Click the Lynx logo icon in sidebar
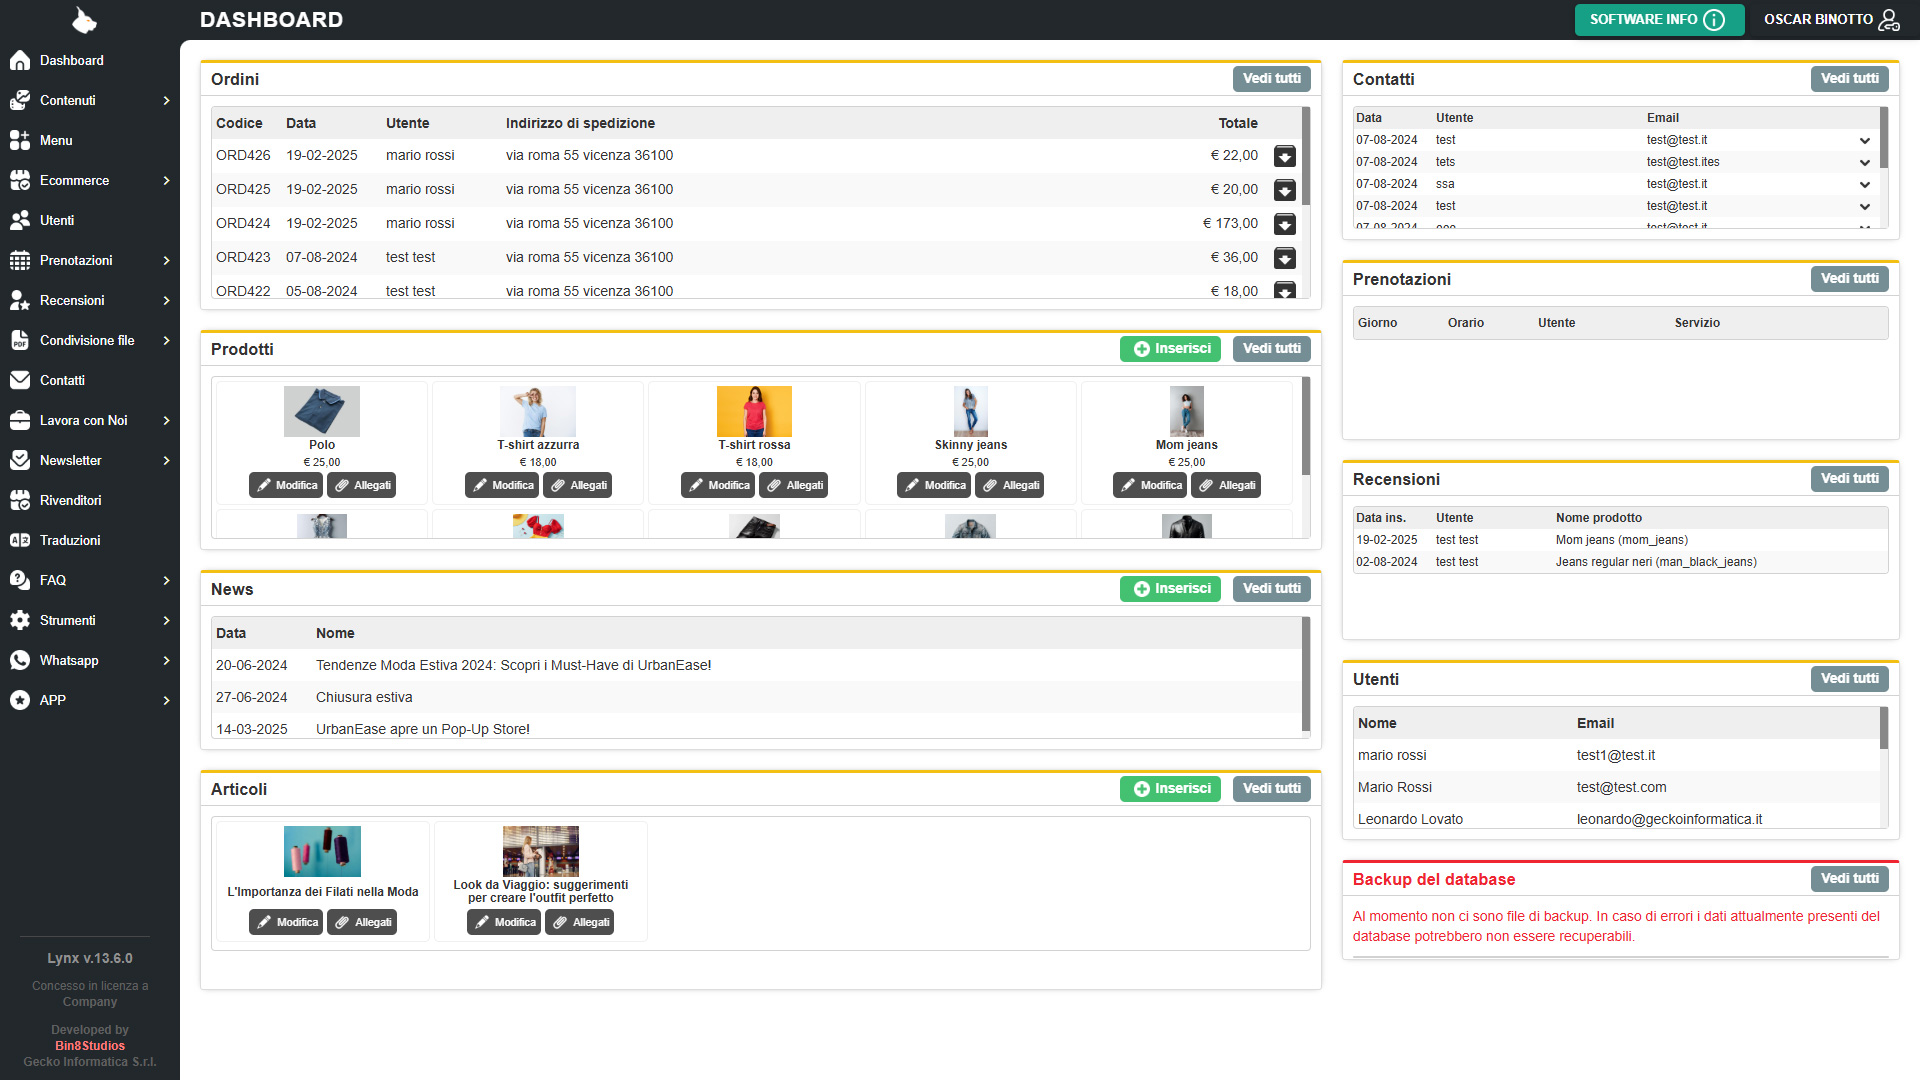The height and width of the screenshot is (1080, 1920). 85,20
